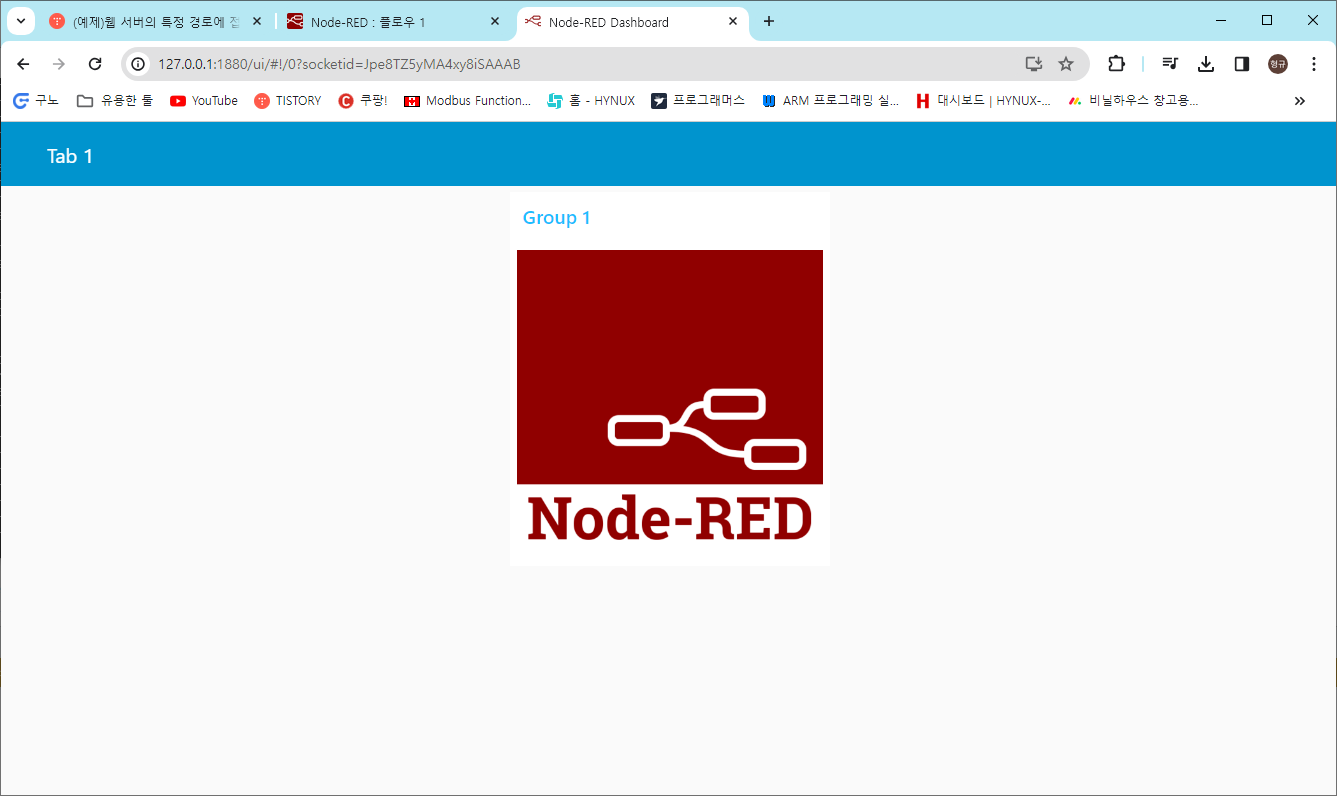The height and width of the screenshot is (796, 1337).
Task: Open the Chrome profile avatar
Action: coord(1278,64)
